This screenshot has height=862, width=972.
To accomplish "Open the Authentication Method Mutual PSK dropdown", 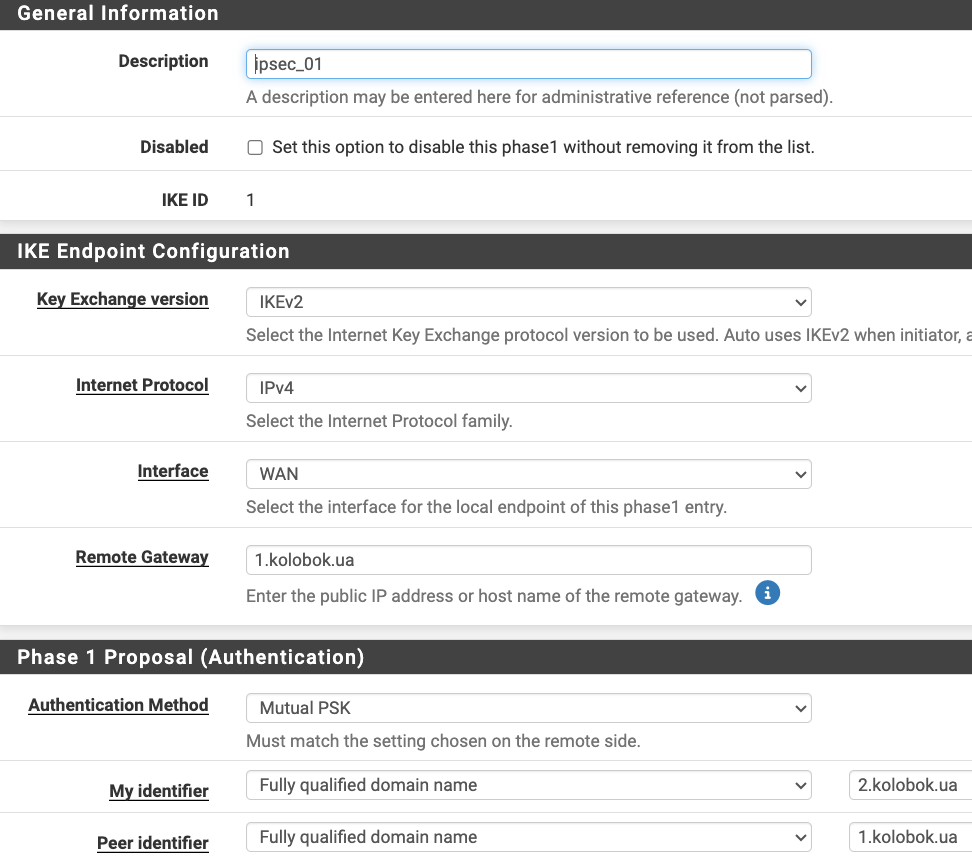I will tap(529, 708).
